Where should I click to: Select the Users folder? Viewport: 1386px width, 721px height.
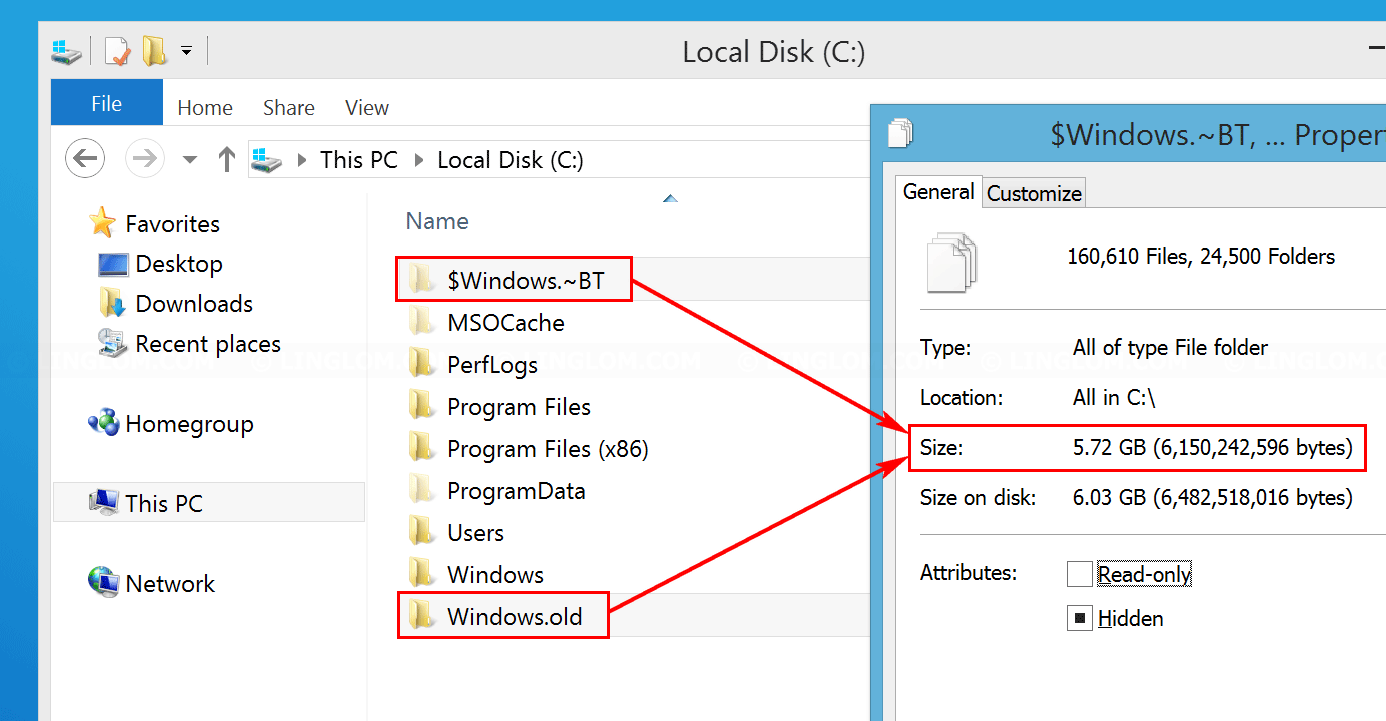tap(475, 533)
